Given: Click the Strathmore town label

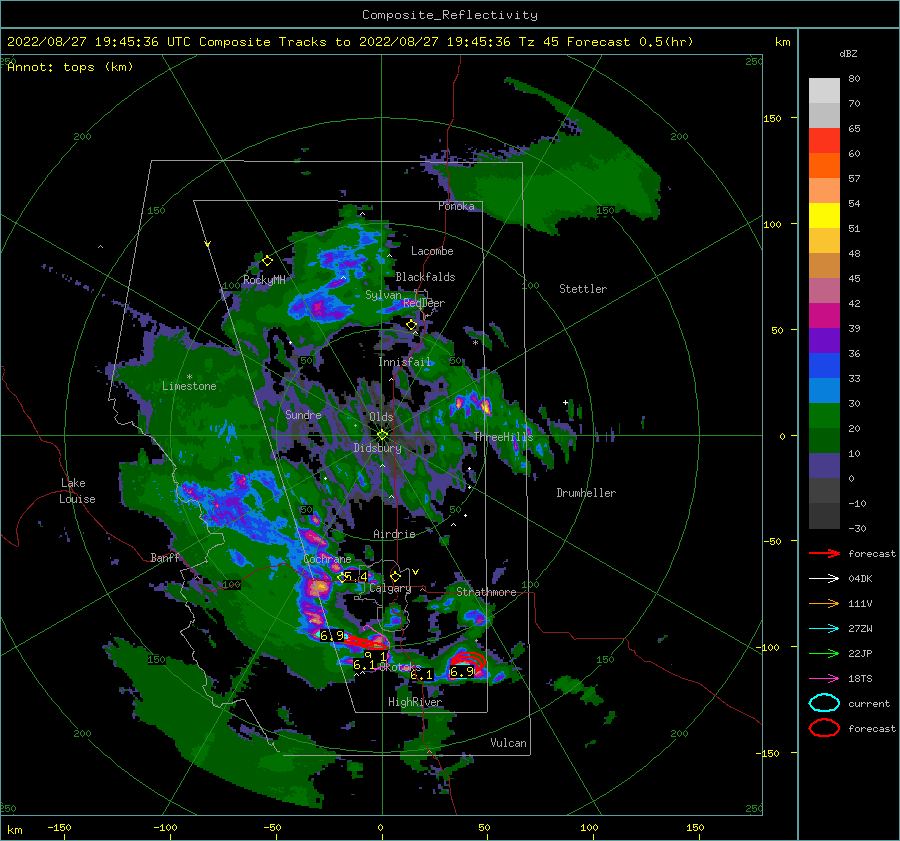Looking at the screenshot, I should 486,592.
